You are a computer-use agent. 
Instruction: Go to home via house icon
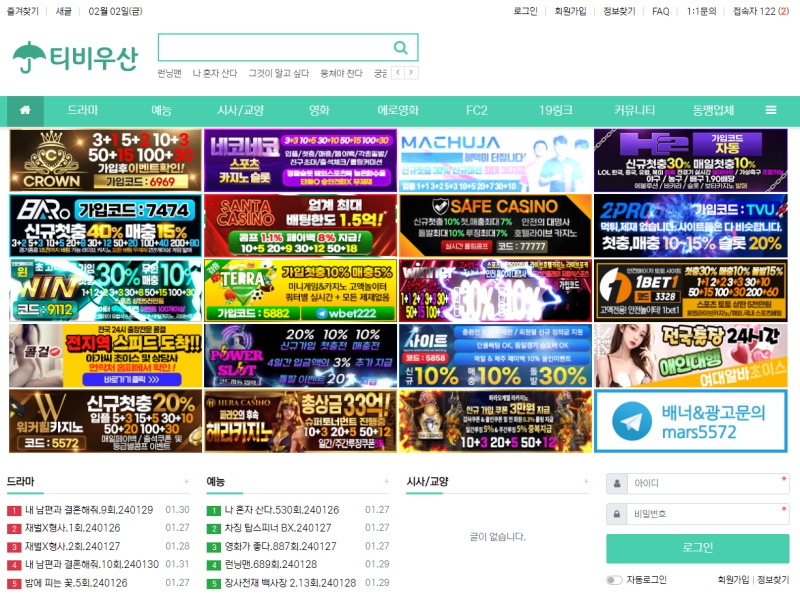pyautogui.click(x=25, y=110)
